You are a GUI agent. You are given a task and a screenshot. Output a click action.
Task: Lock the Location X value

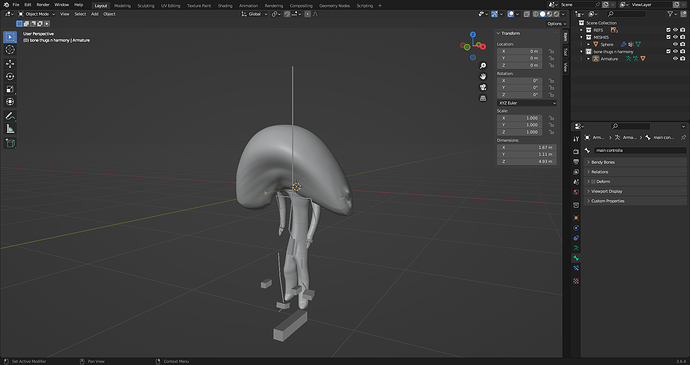pos(551,51)
